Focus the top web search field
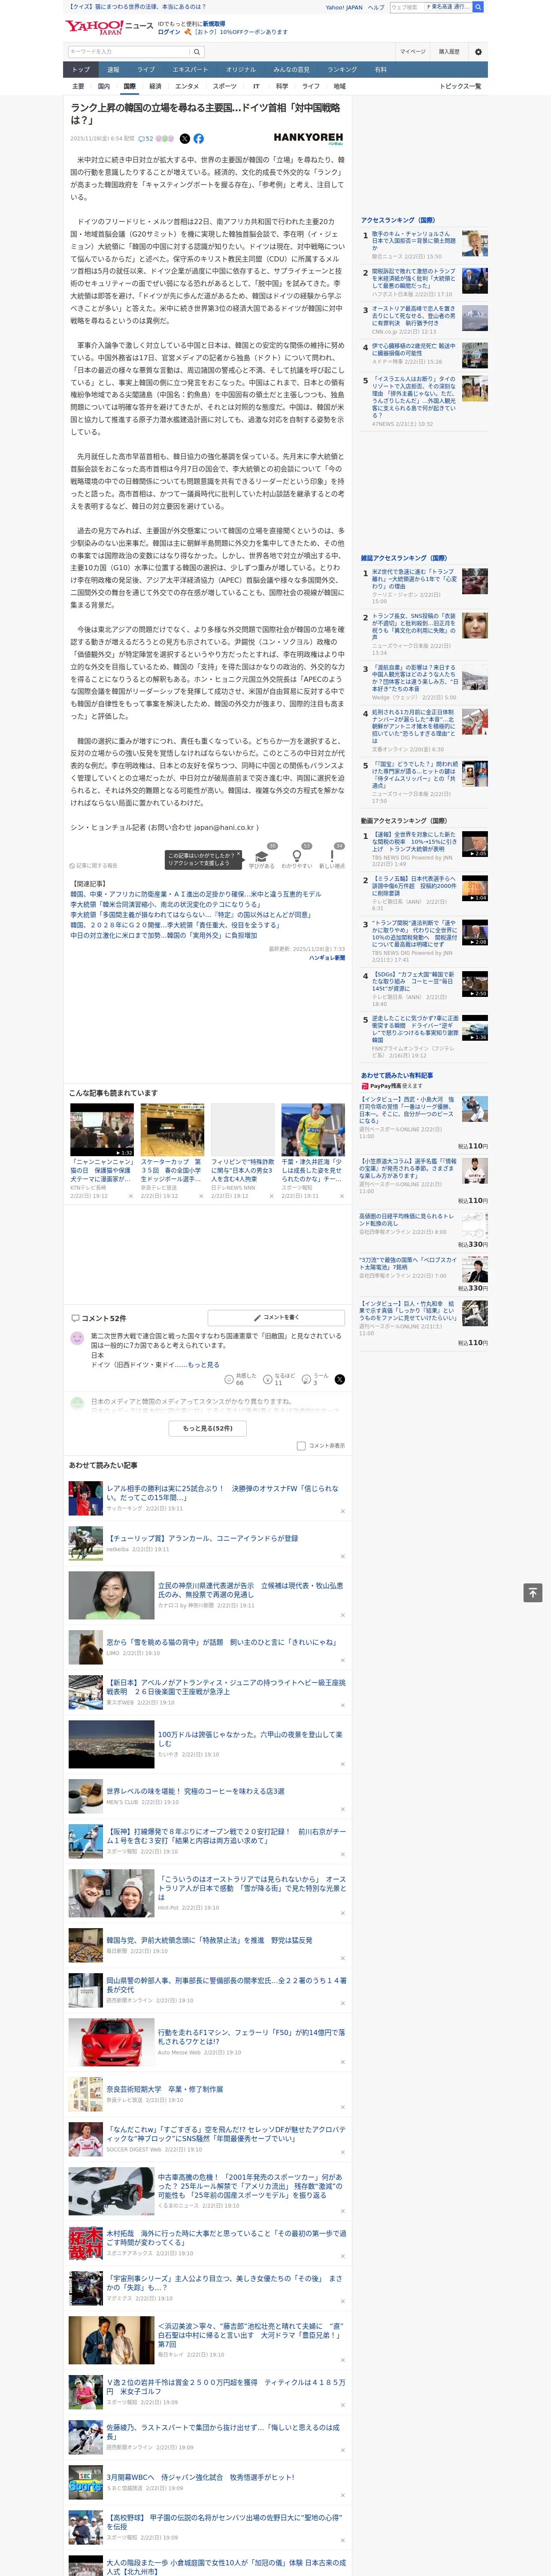This screenshot has height=2576, width=551. pyautogui.click(x=406, y=7)
